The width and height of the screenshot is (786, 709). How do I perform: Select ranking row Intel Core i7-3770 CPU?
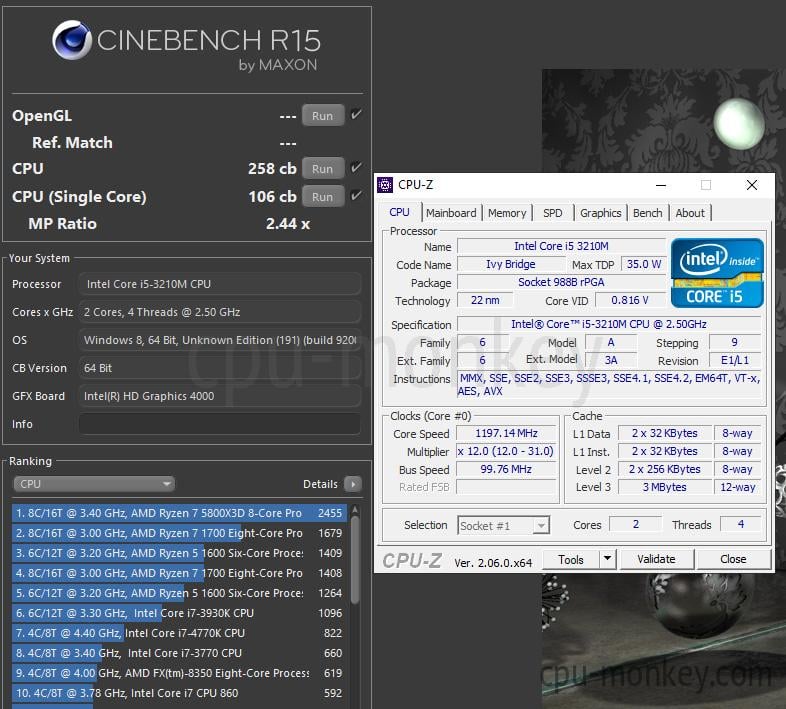179,653
